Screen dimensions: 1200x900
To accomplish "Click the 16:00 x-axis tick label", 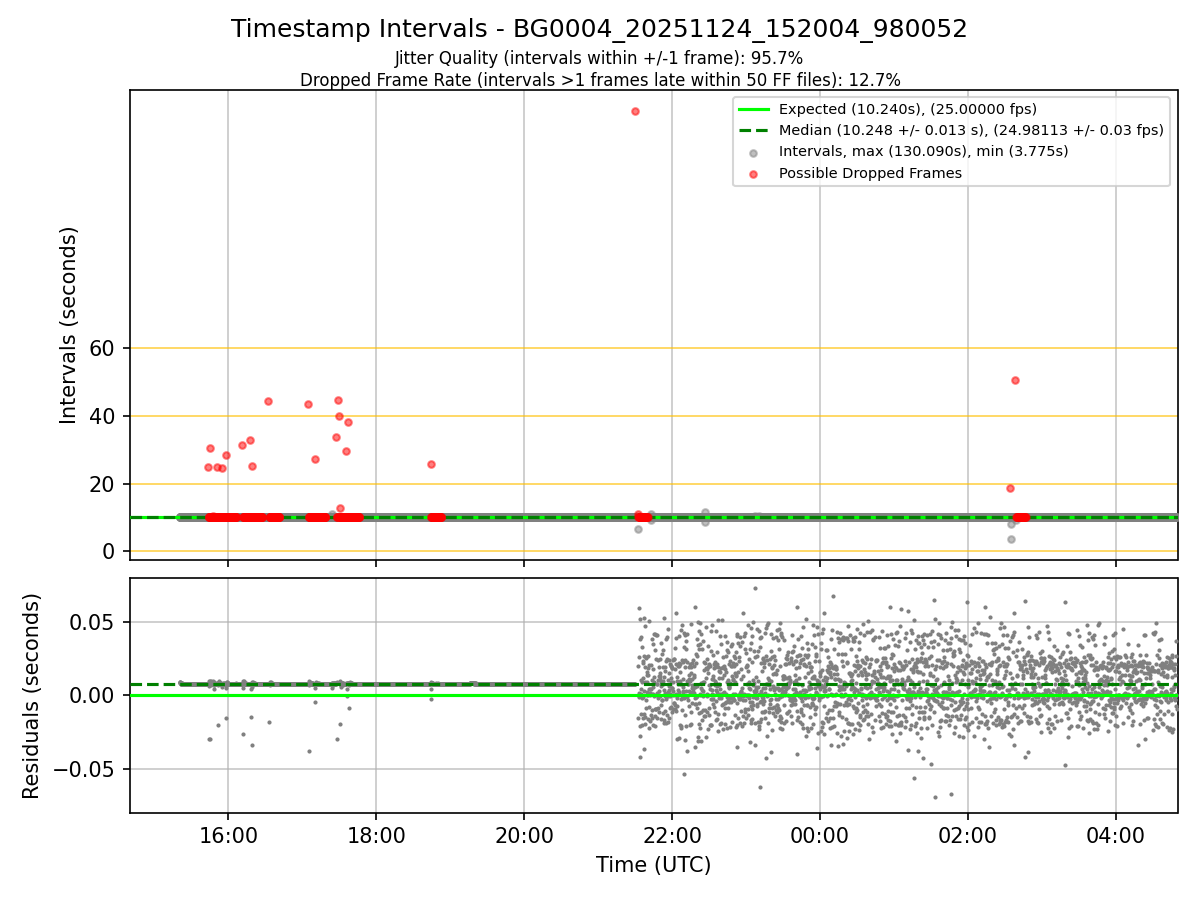I will [x=228, y=836].
